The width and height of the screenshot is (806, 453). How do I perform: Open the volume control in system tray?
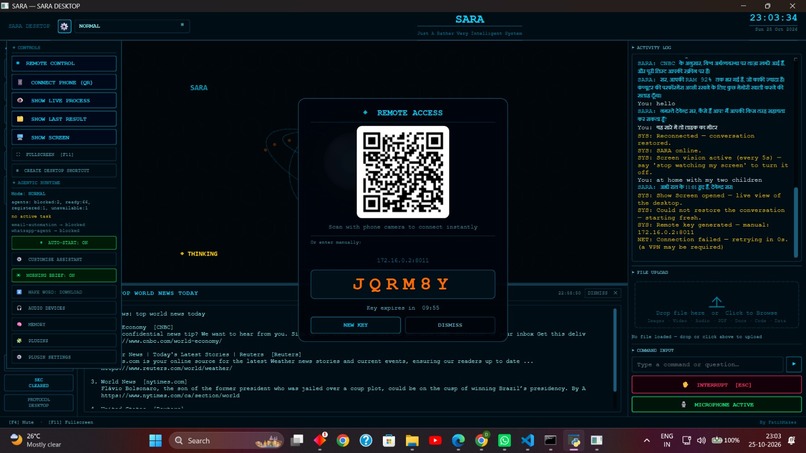point(701,441)
